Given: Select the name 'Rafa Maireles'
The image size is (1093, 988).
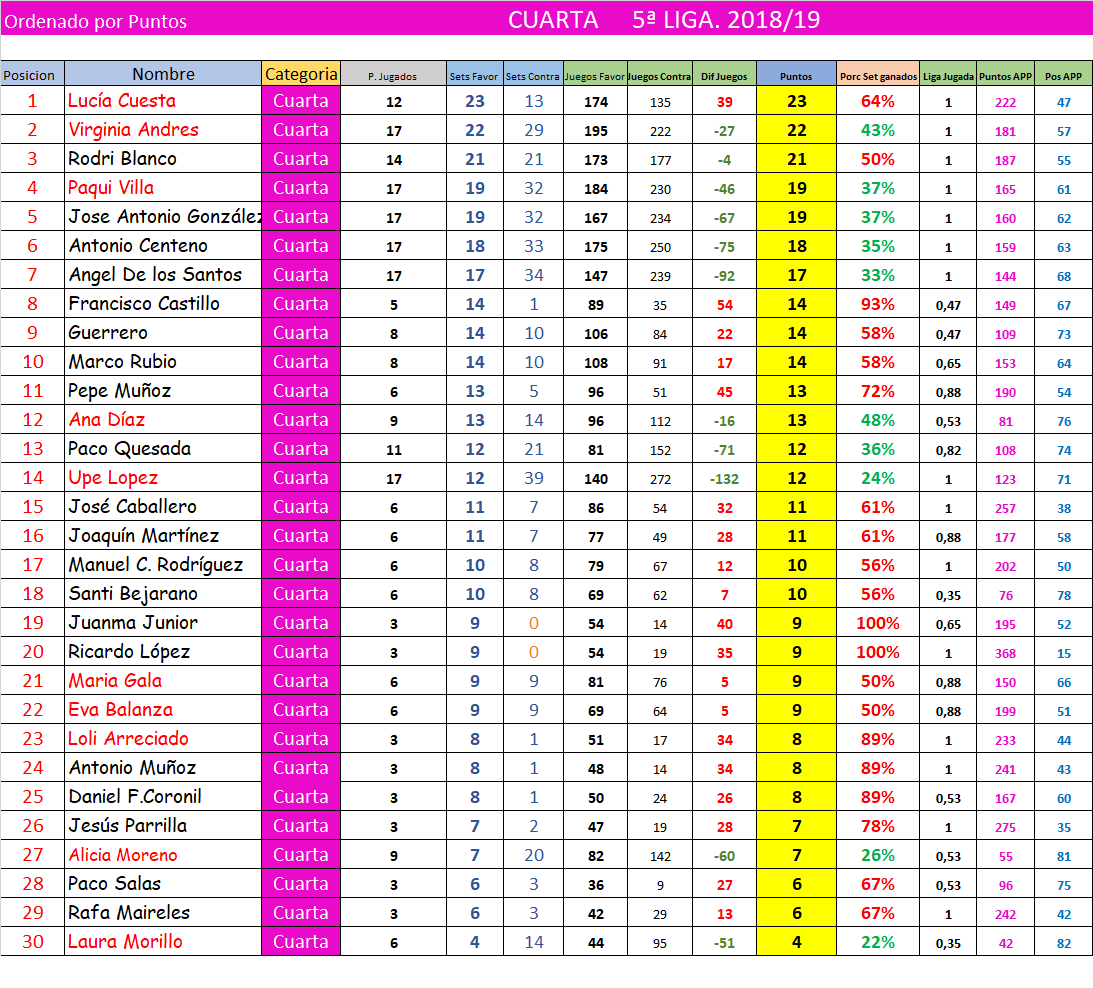Looking at the screenshot, I should [x=129, y=912].
